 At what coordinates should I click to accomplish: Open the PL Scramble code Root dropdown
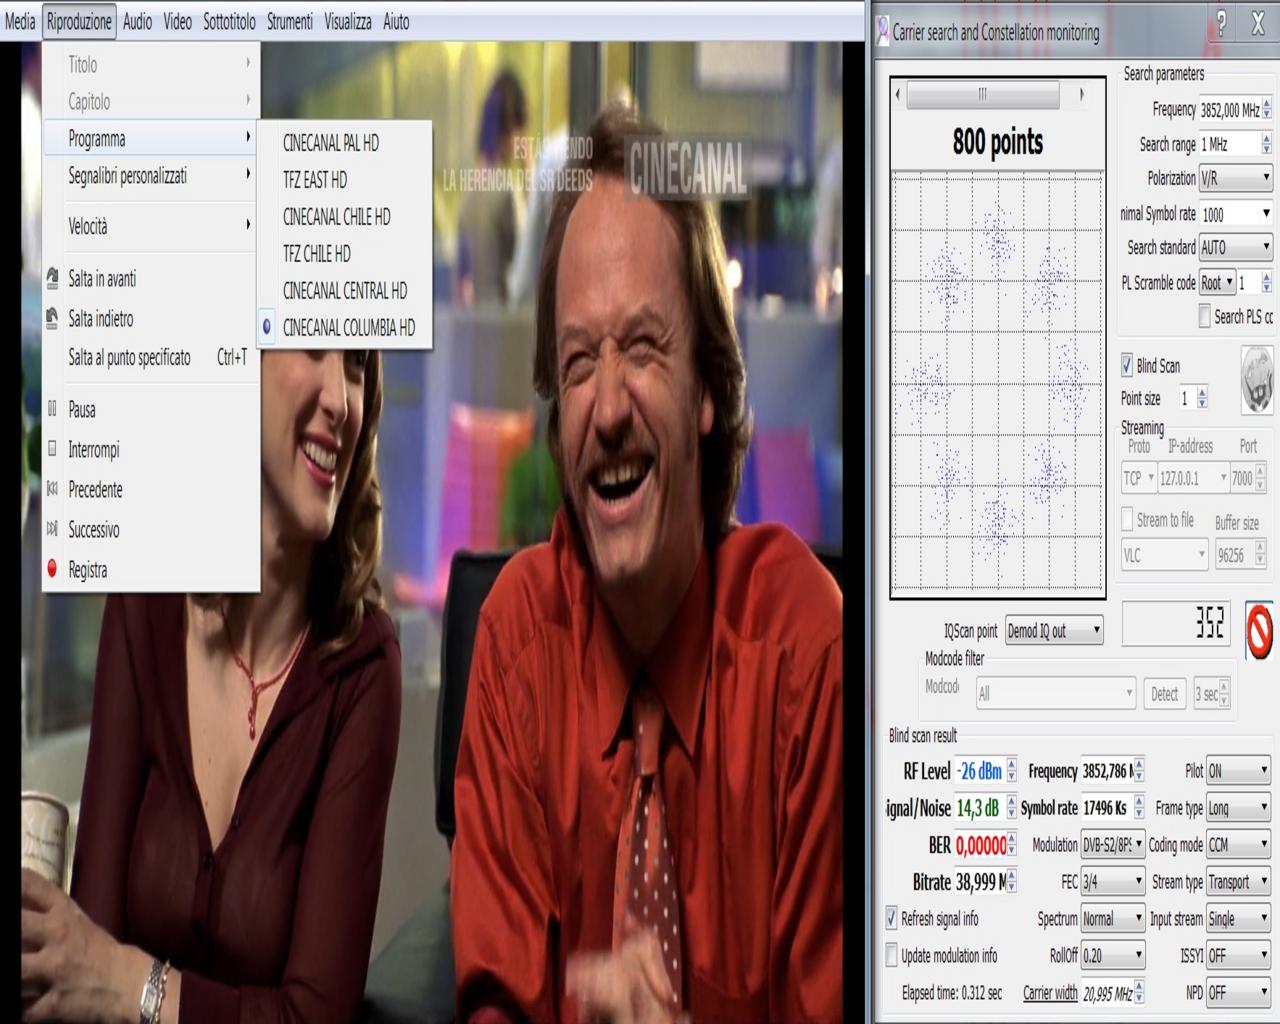click(x=1217, y=282)
